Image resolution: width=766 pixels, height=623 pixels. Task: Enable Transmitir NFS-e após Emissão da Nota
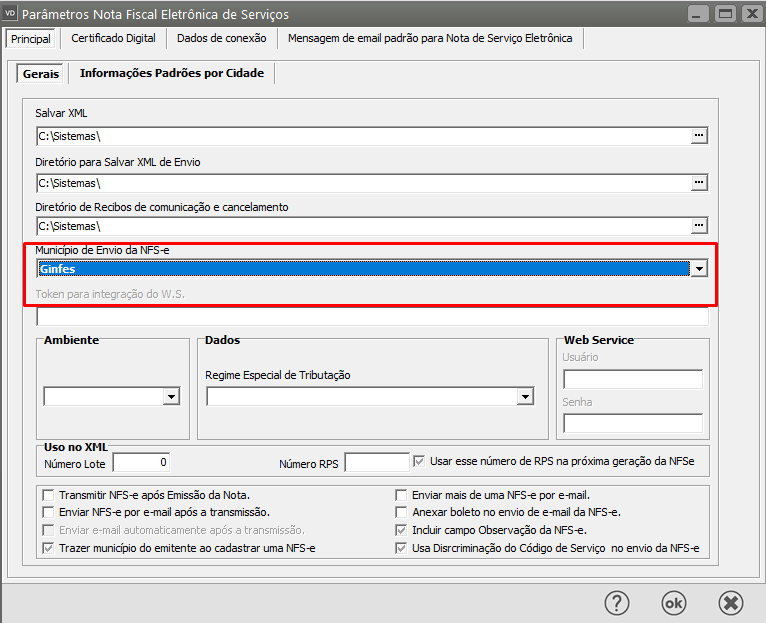49,495
